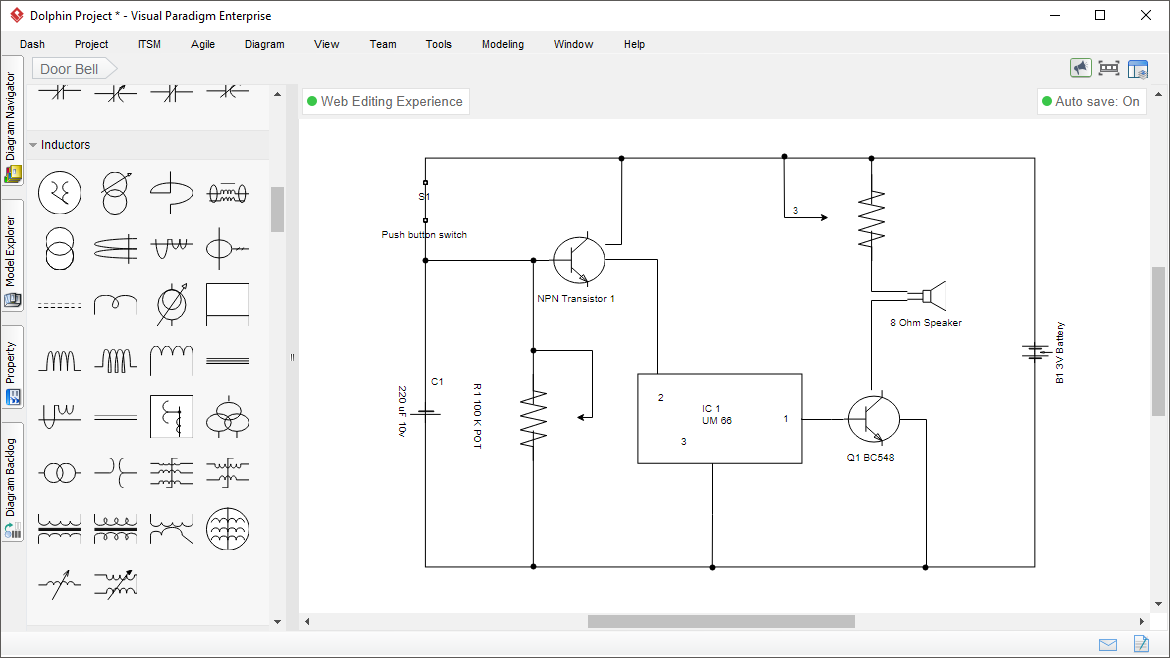The height and width of the screenshot is (658, 1170).
Task: Select the NPN Transistor 1 shape
Action: click(578, 260)
